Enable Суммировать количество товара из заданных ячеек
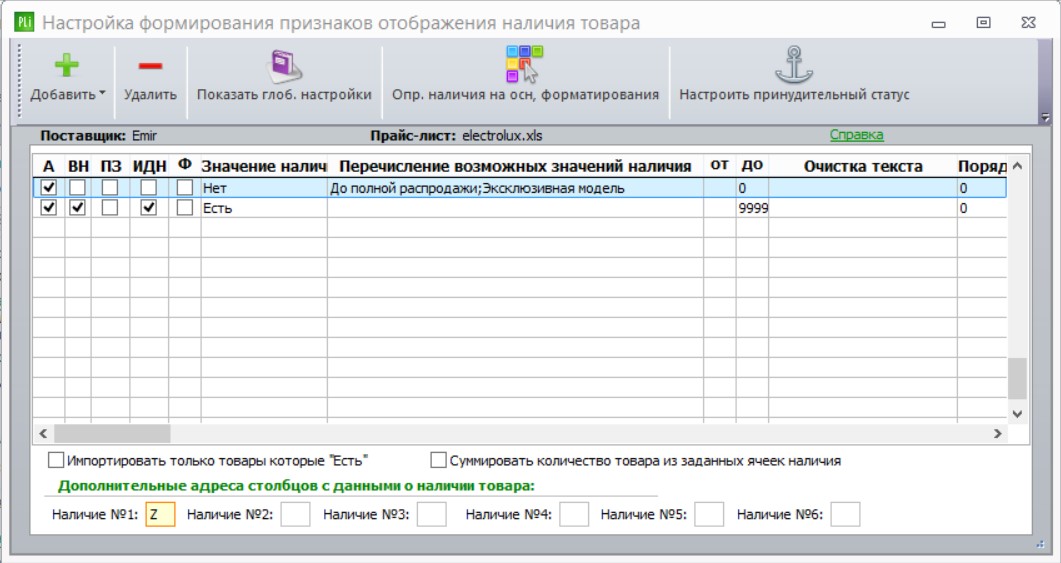 [x=438, y=461]
